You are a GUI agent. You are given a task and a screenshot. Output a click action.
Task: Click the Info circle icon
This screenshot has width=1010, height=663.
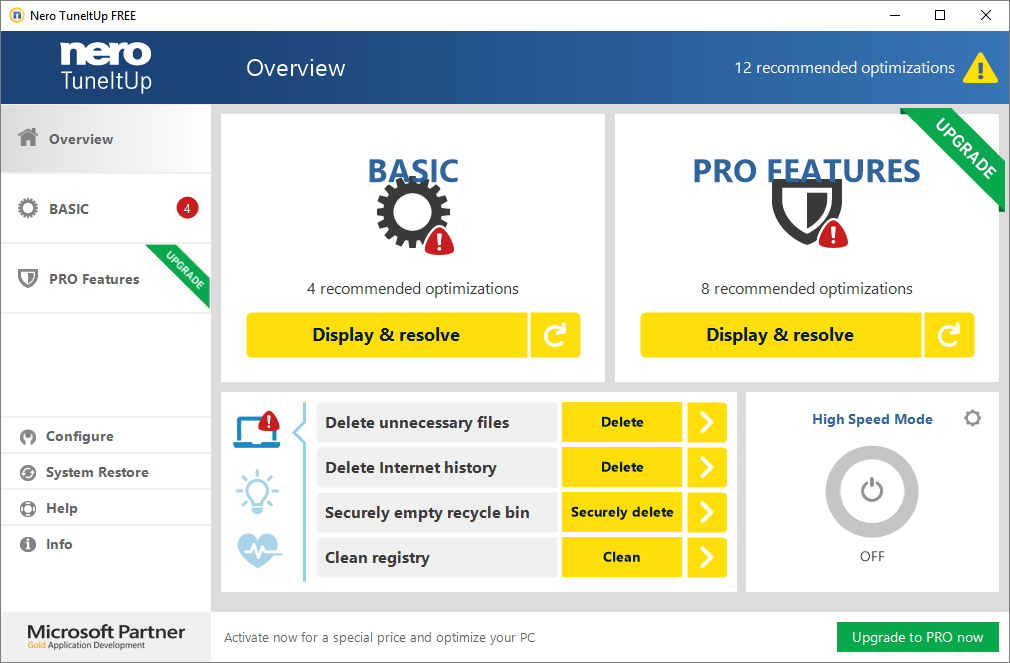[28, 544]
